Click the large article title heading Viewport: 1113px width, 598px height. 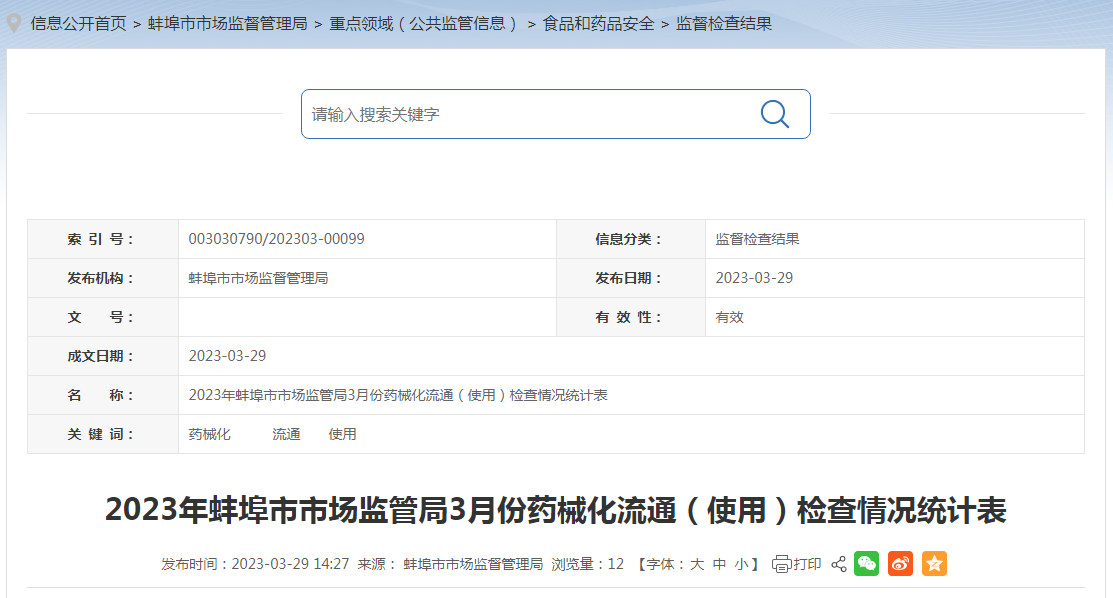(x=556, y=510)
